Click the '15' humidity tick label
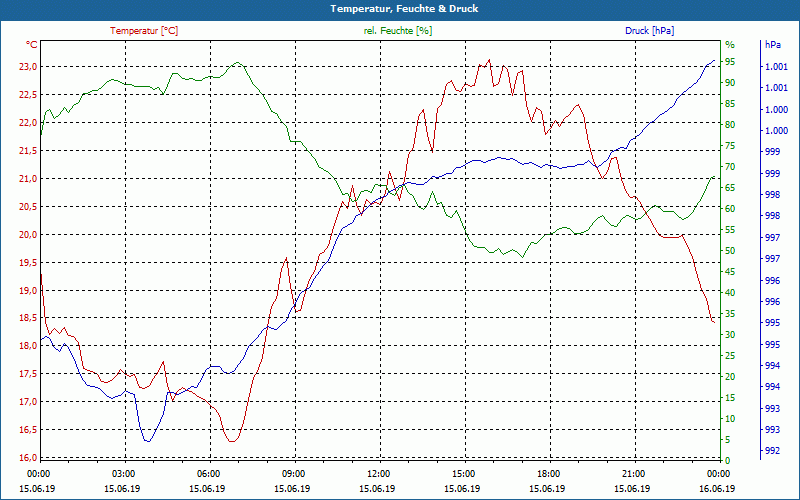Viewport: 800px width, 500px height. (x=730, y=397)
